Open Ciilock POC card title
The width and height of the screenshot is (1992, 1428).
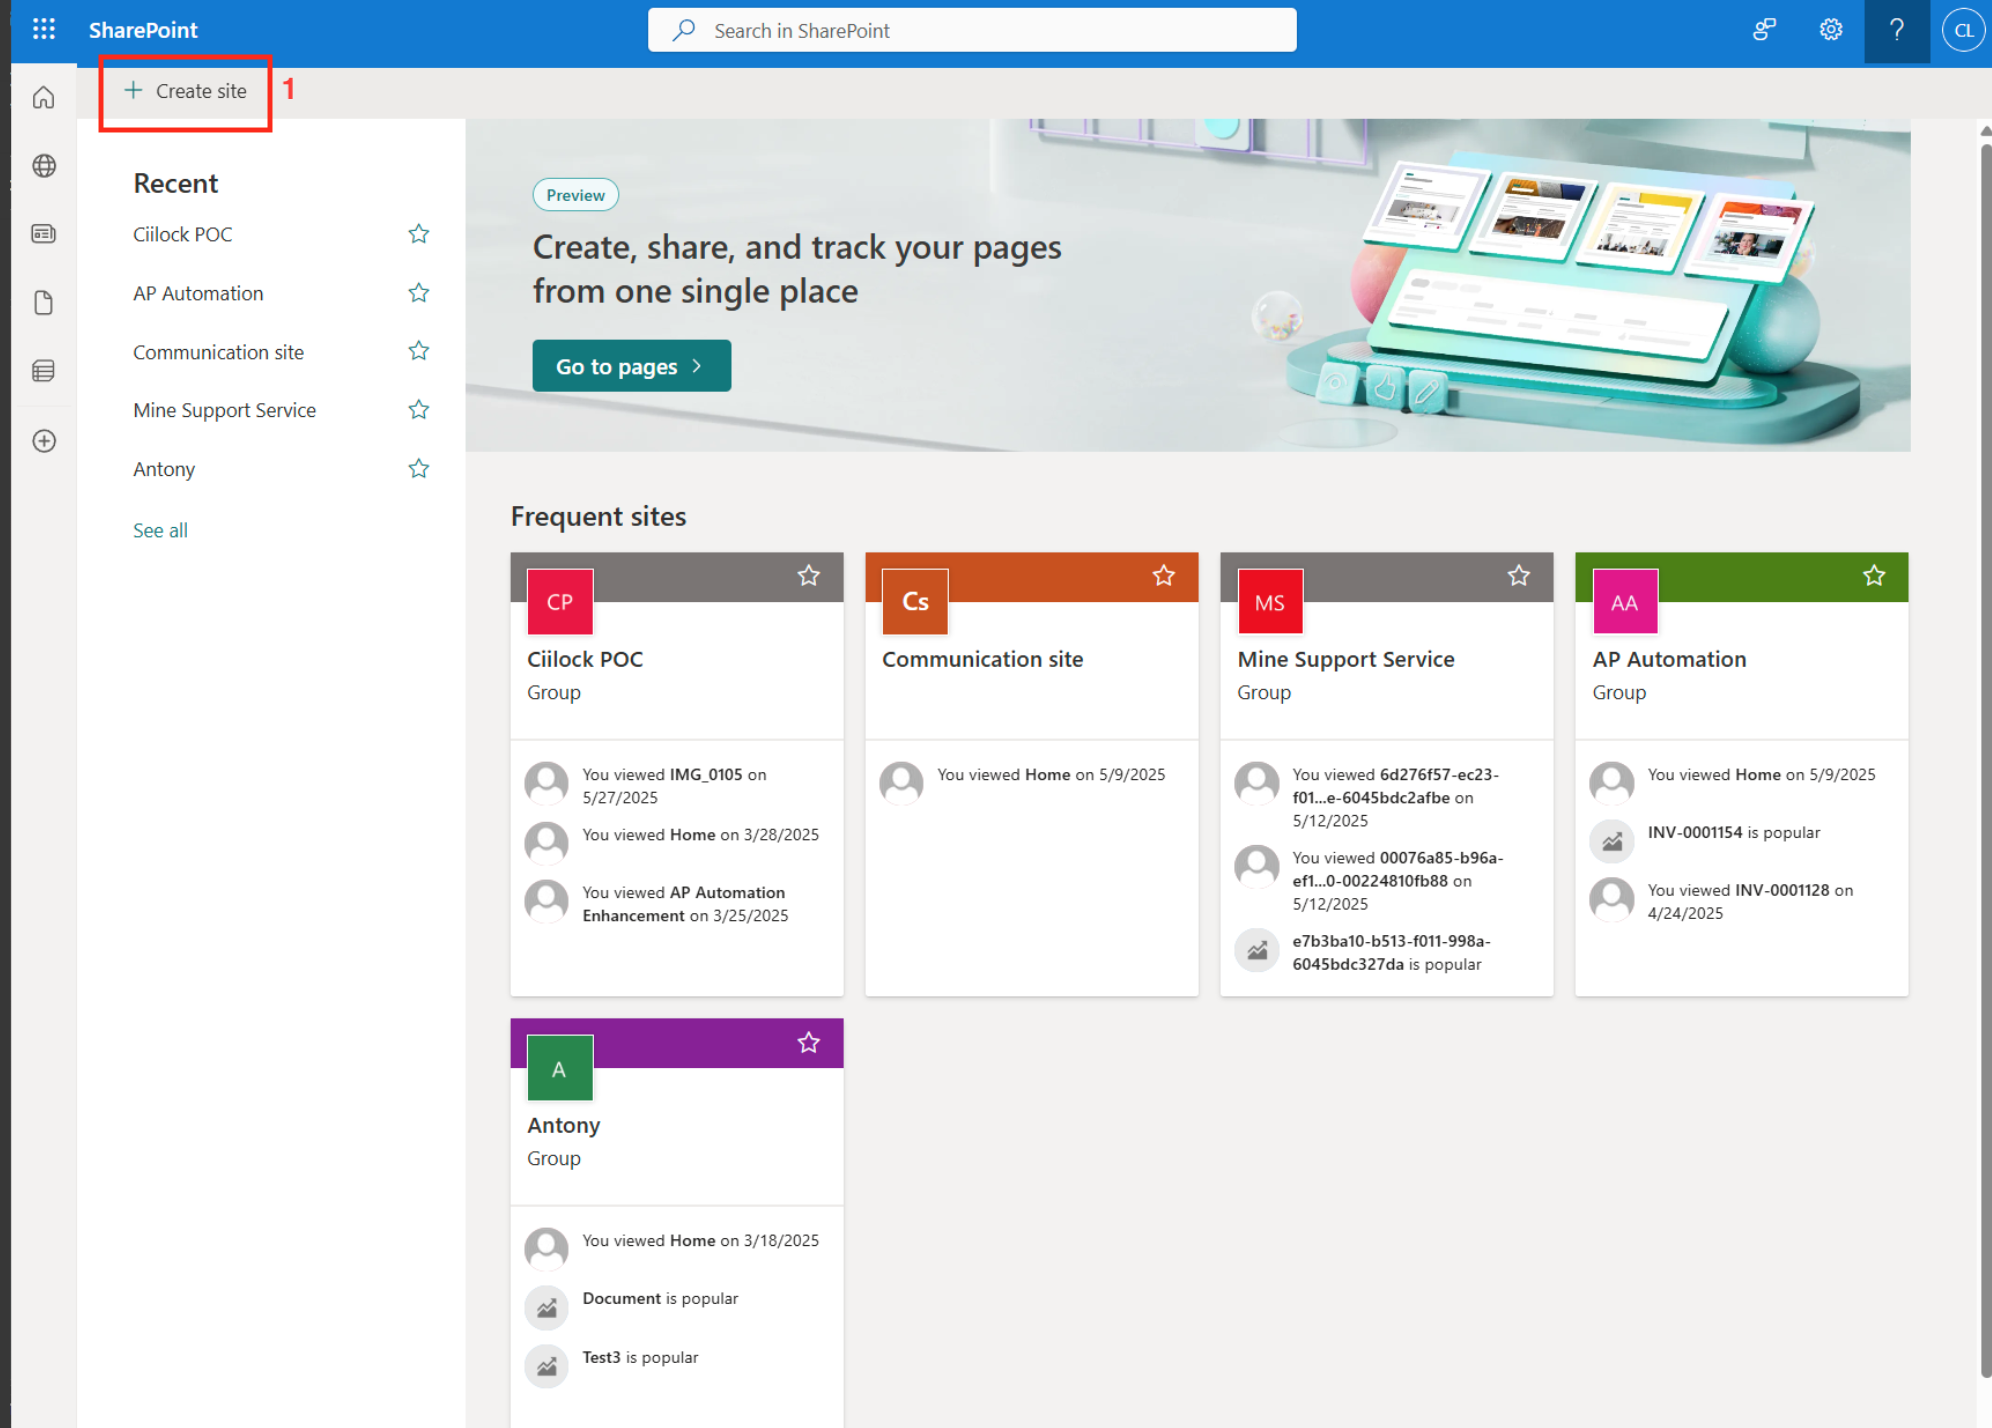coord(585,659)
